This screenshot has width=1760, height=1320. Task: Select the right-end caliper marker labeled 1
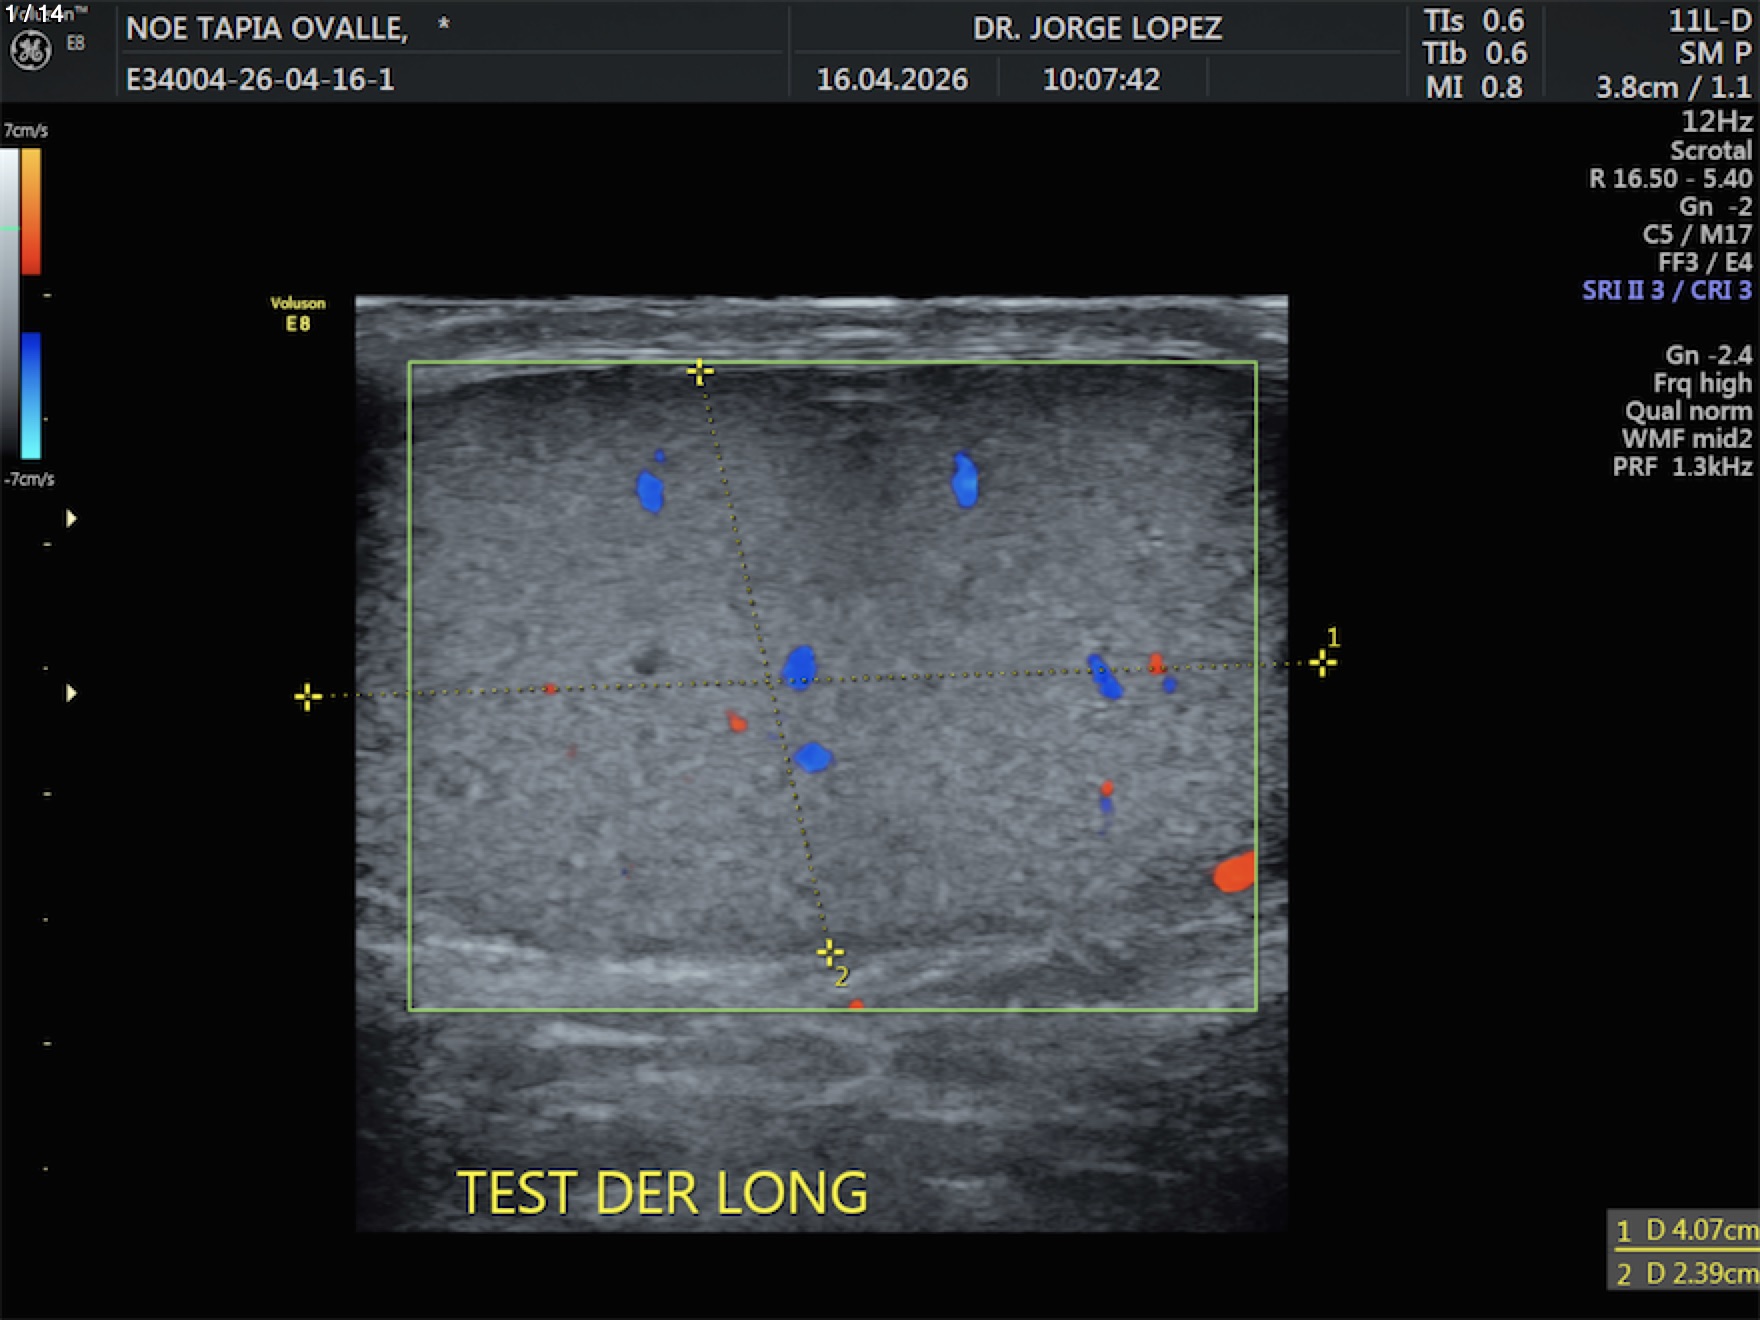pyautogui.click(x=1322, y=663)
